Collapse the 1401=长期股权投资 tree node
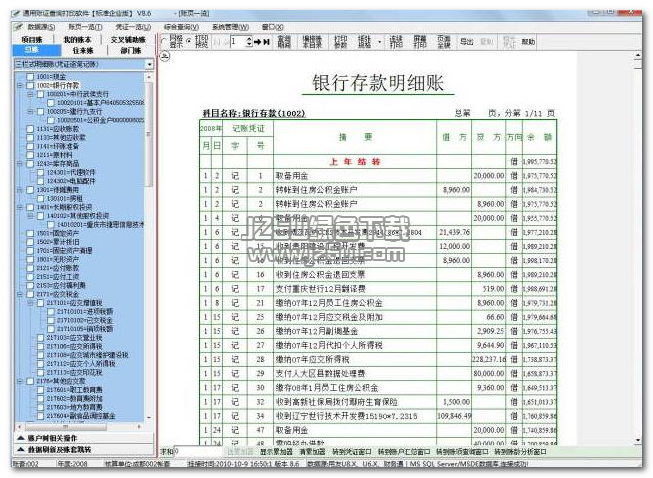 pyautogui.click(x=20, y=207)
